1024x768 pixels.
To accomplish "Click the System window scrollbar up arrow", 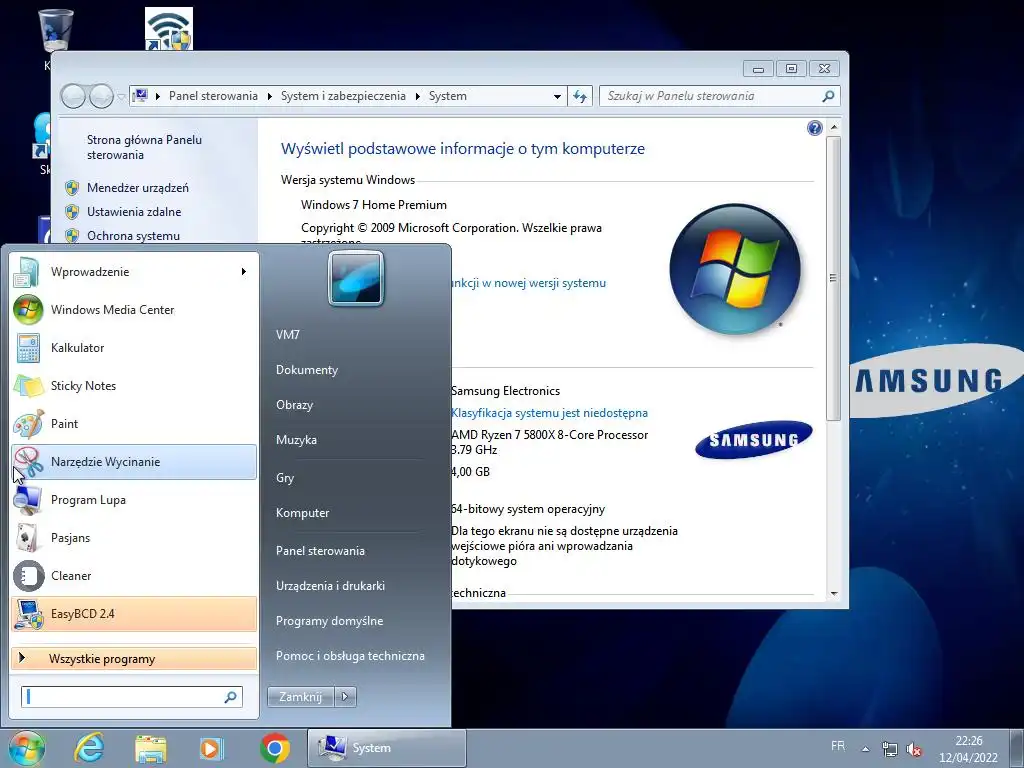I will (834, 127).
